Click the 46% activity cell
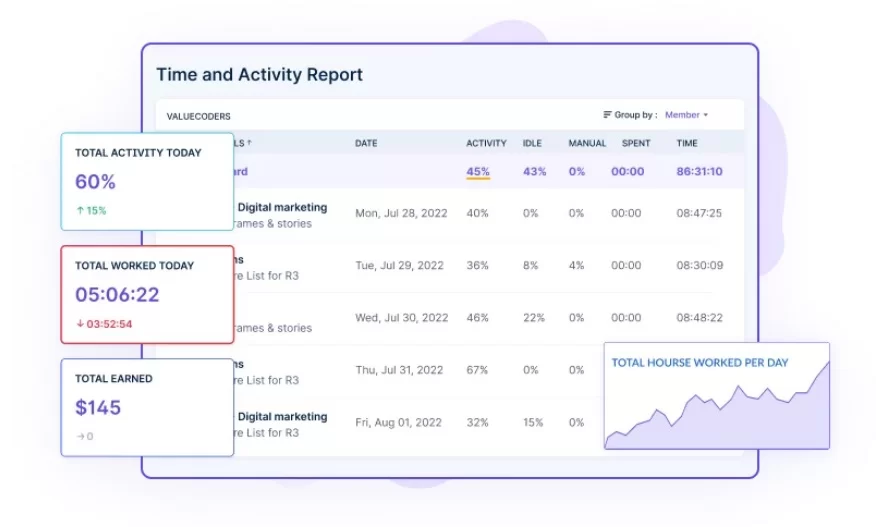The width and height of the screenshot is (876, 527). pos(477,317)
